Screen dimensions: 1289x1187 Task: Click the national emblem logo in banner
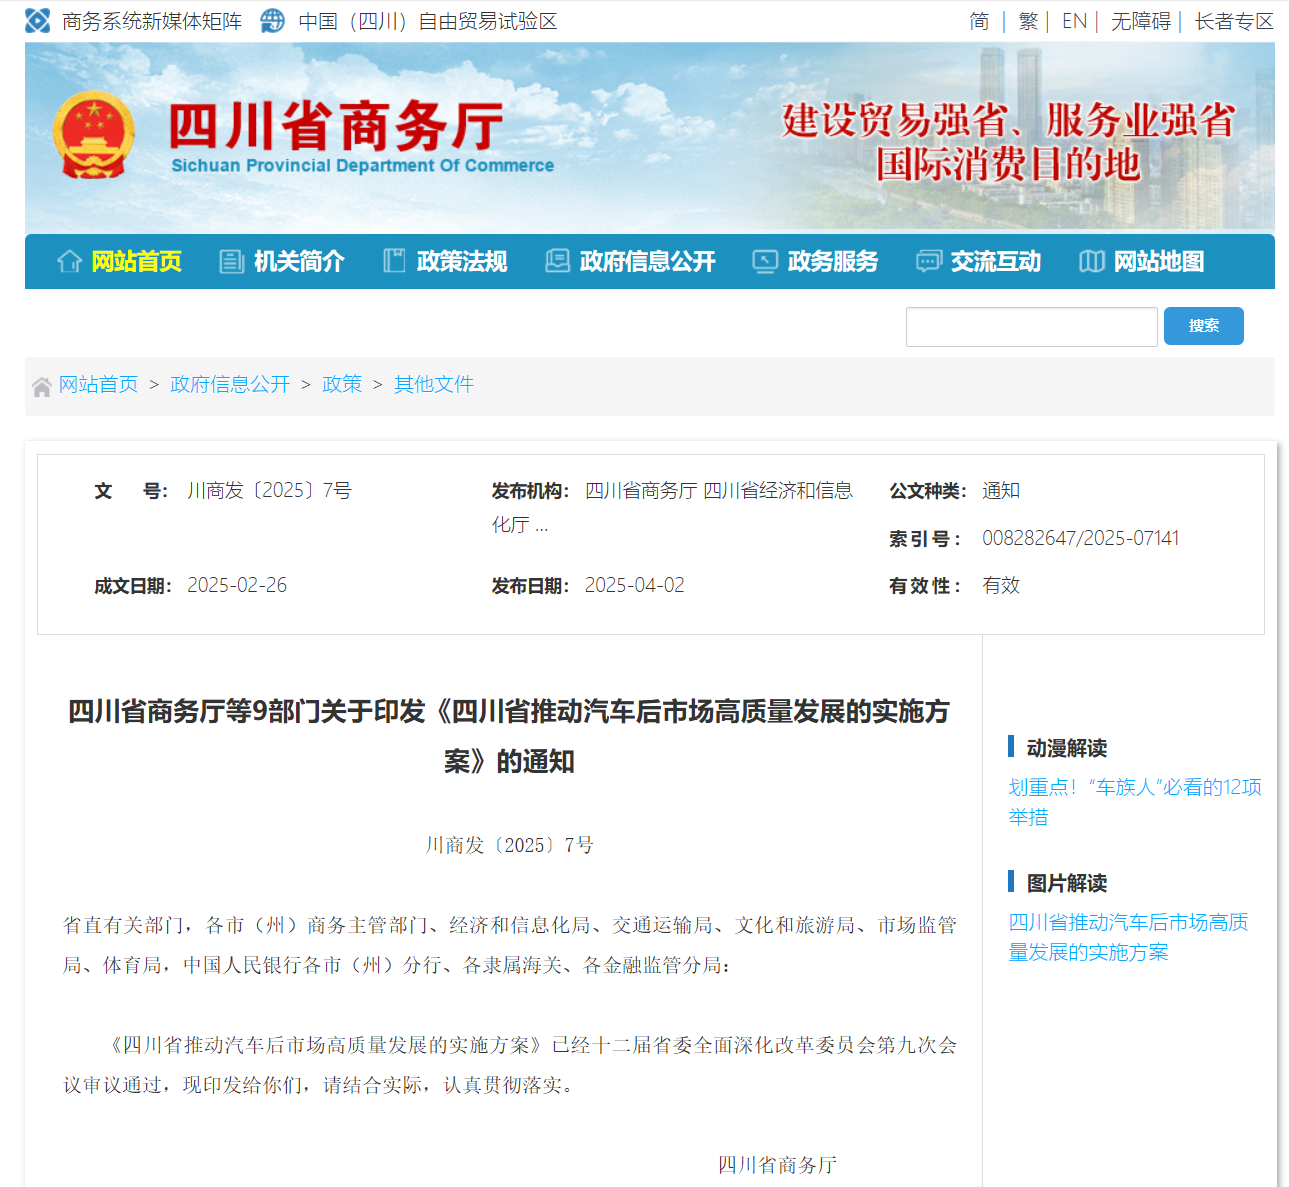coord(93,135)
